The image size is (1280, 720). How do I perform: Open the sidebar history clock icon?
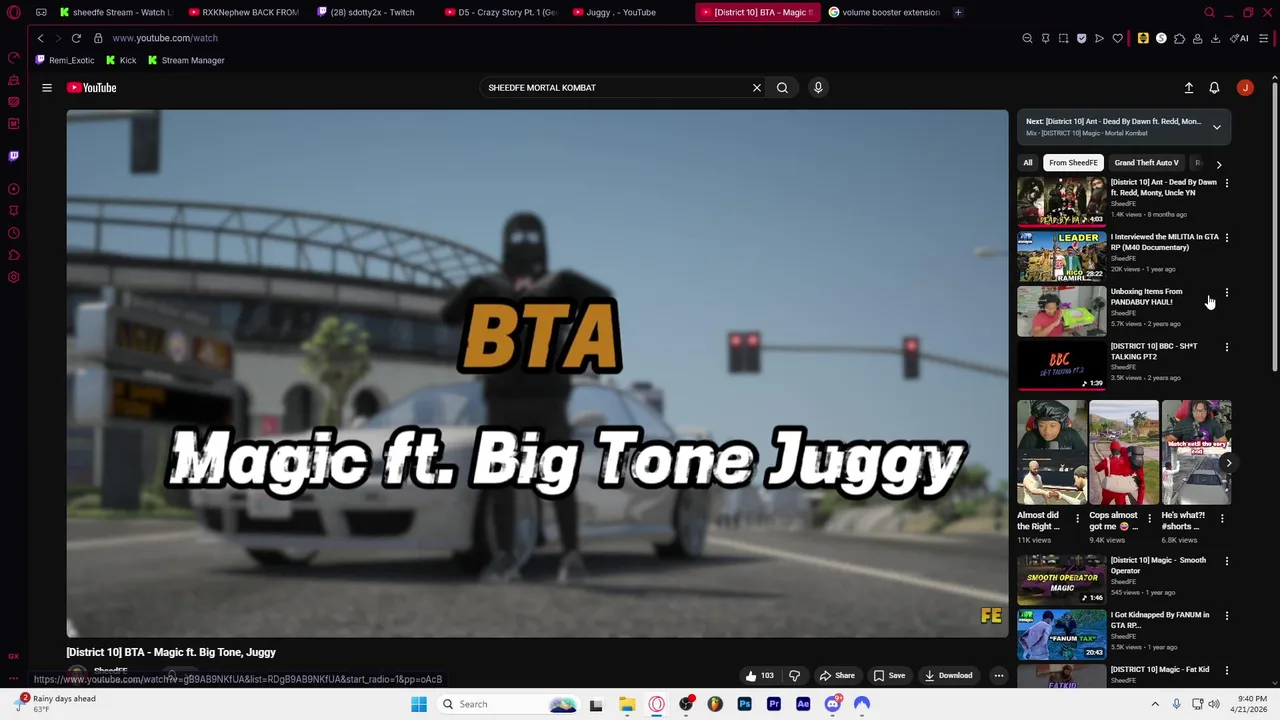click(x=14, y=233)
